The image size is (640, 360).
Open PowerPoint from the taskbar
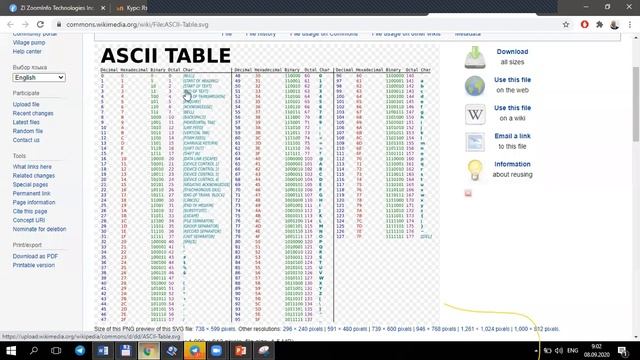[240, 351]
